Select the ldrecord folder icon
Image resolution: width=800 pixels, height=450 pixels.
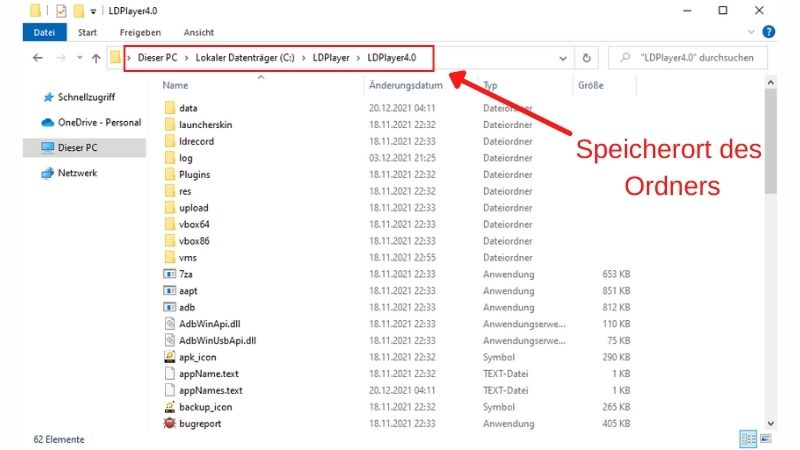pyautogui.click(x=170, y=141)
